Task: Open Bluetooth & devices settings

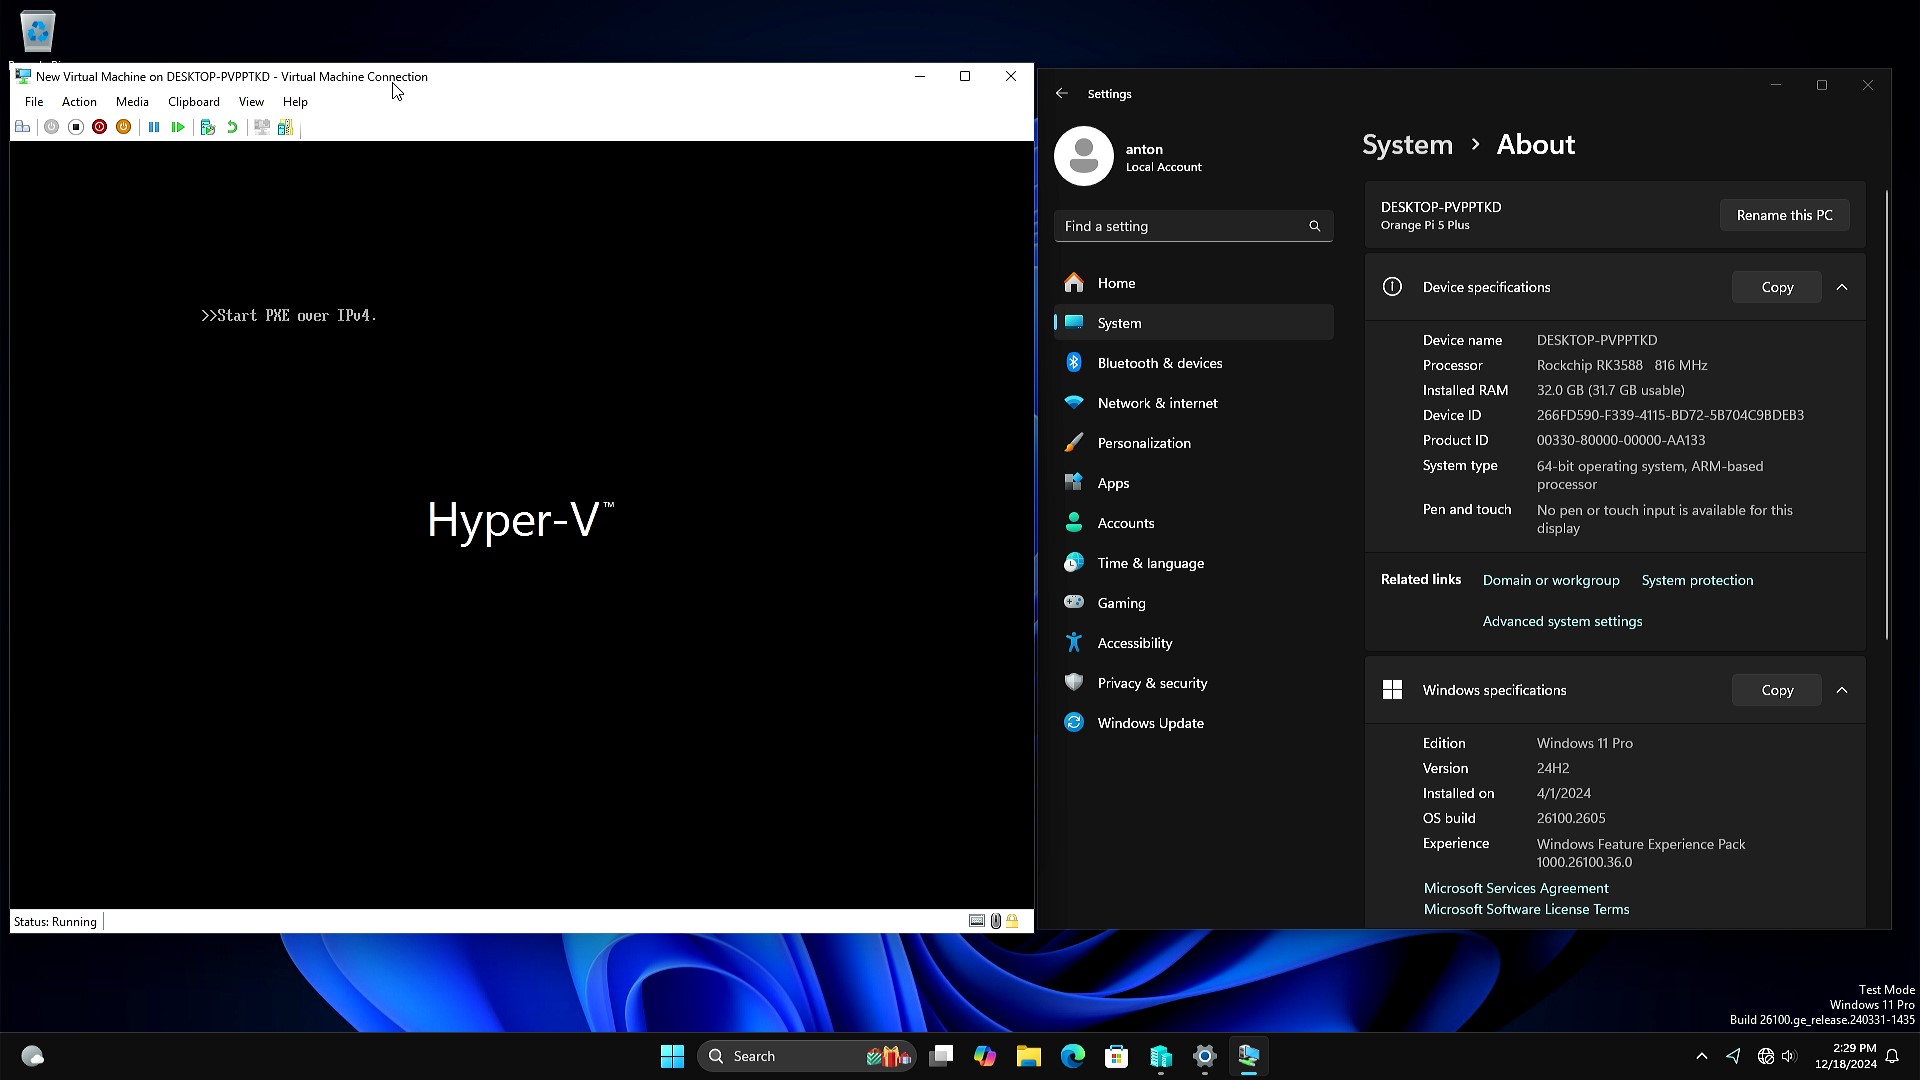Action: 1193,363
